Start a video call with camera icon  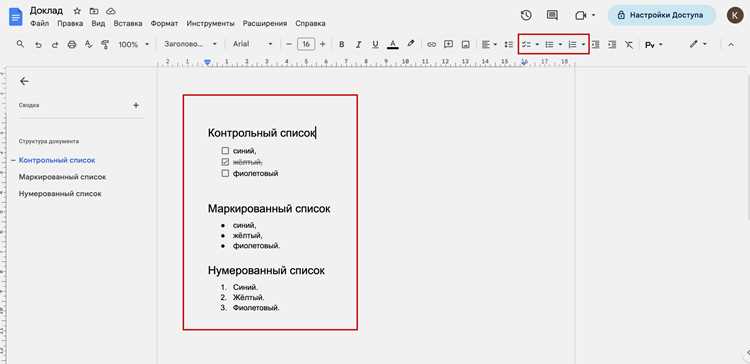pos(580,15)
